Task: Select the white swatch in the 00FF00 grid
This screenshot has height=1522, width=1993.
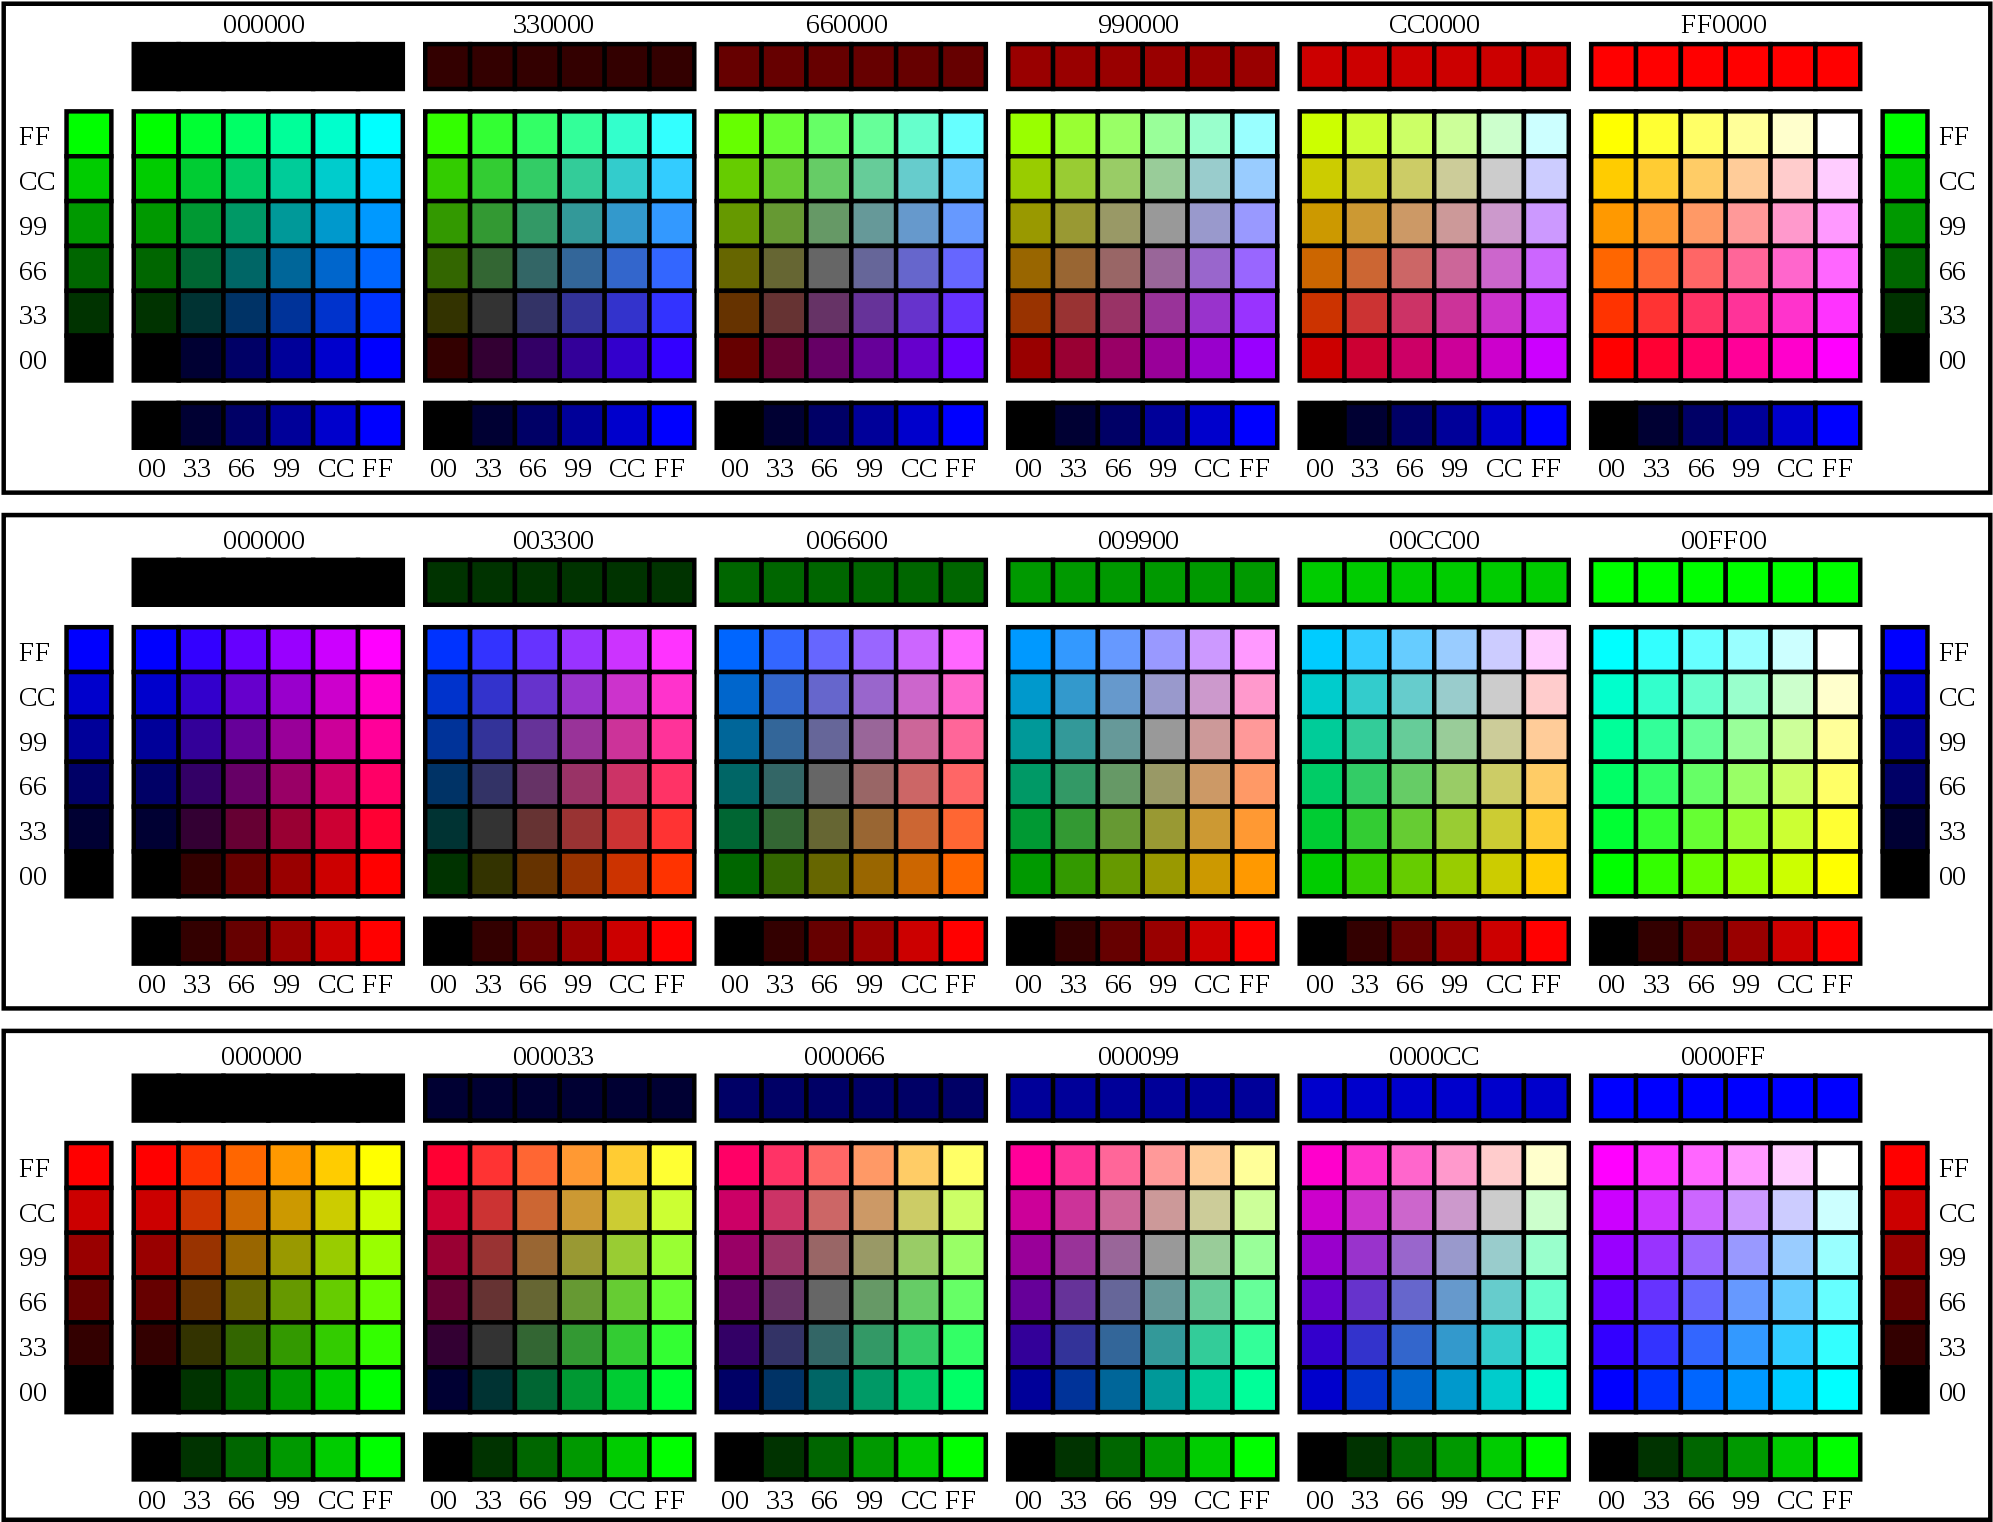Action: point(1837,650)
